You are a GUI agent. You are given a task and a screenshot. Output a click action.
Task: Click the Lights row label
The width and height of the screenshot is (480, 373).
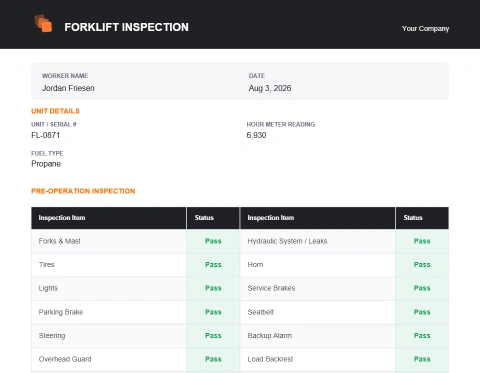(x=48, y=288)
